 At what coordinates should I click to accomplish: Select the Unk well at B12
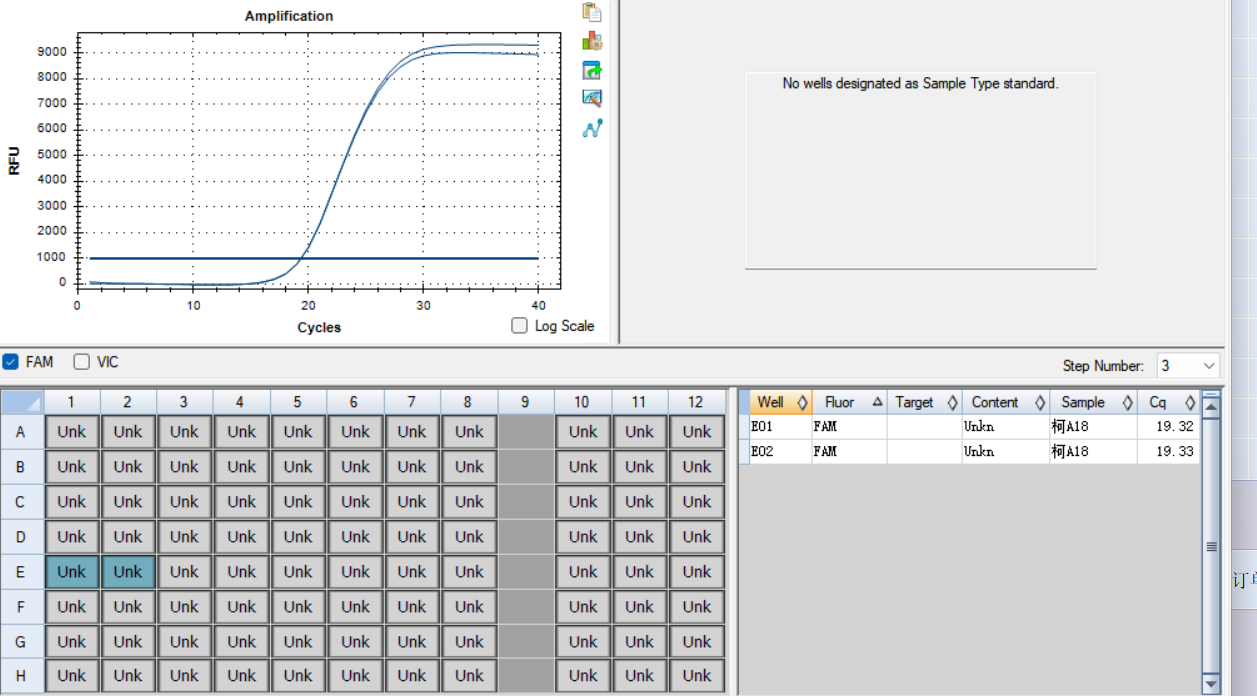697,467
